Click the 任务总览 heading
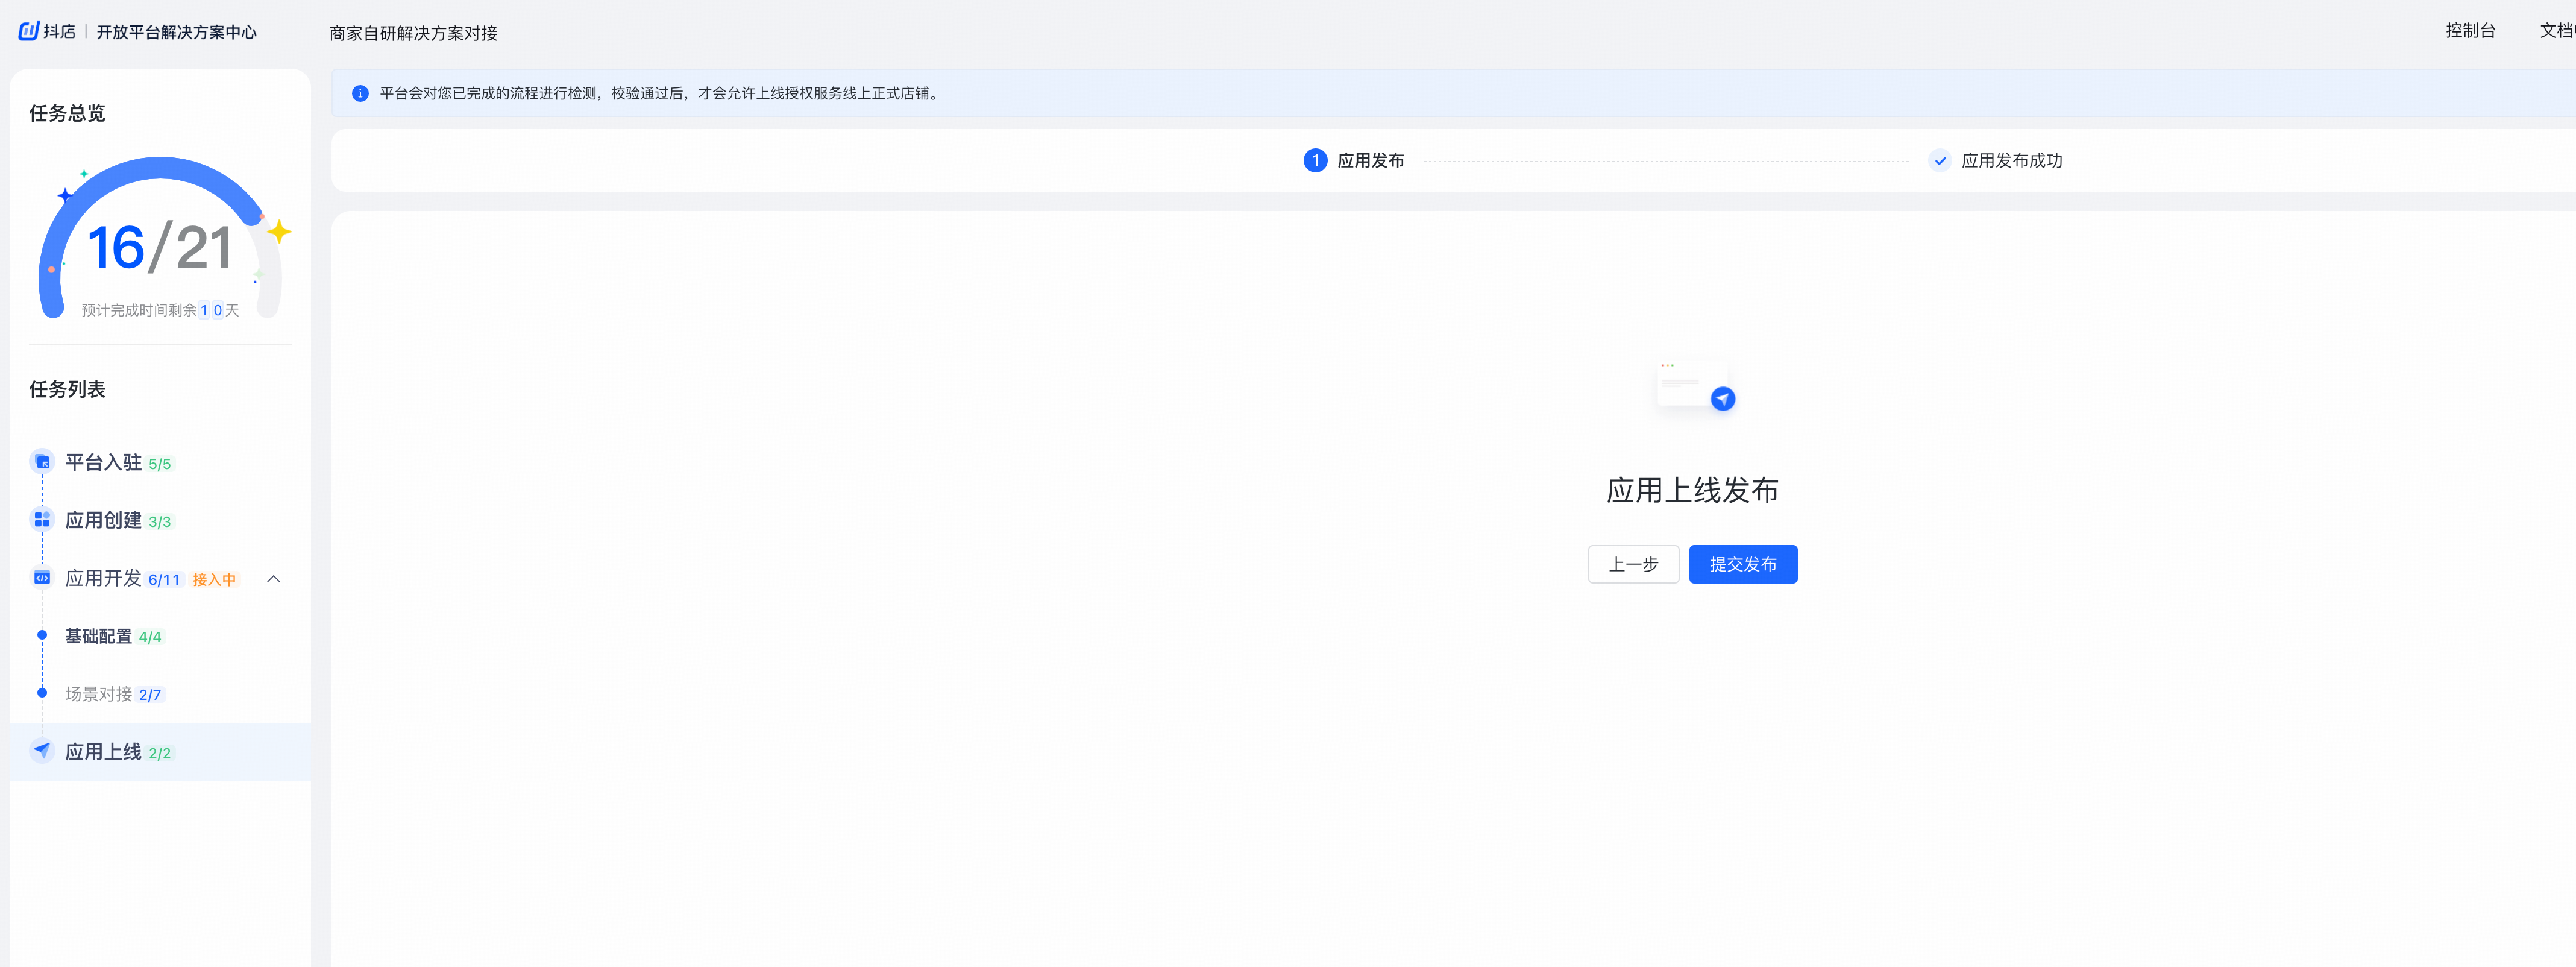2576x967 pixels. point(67,113)
